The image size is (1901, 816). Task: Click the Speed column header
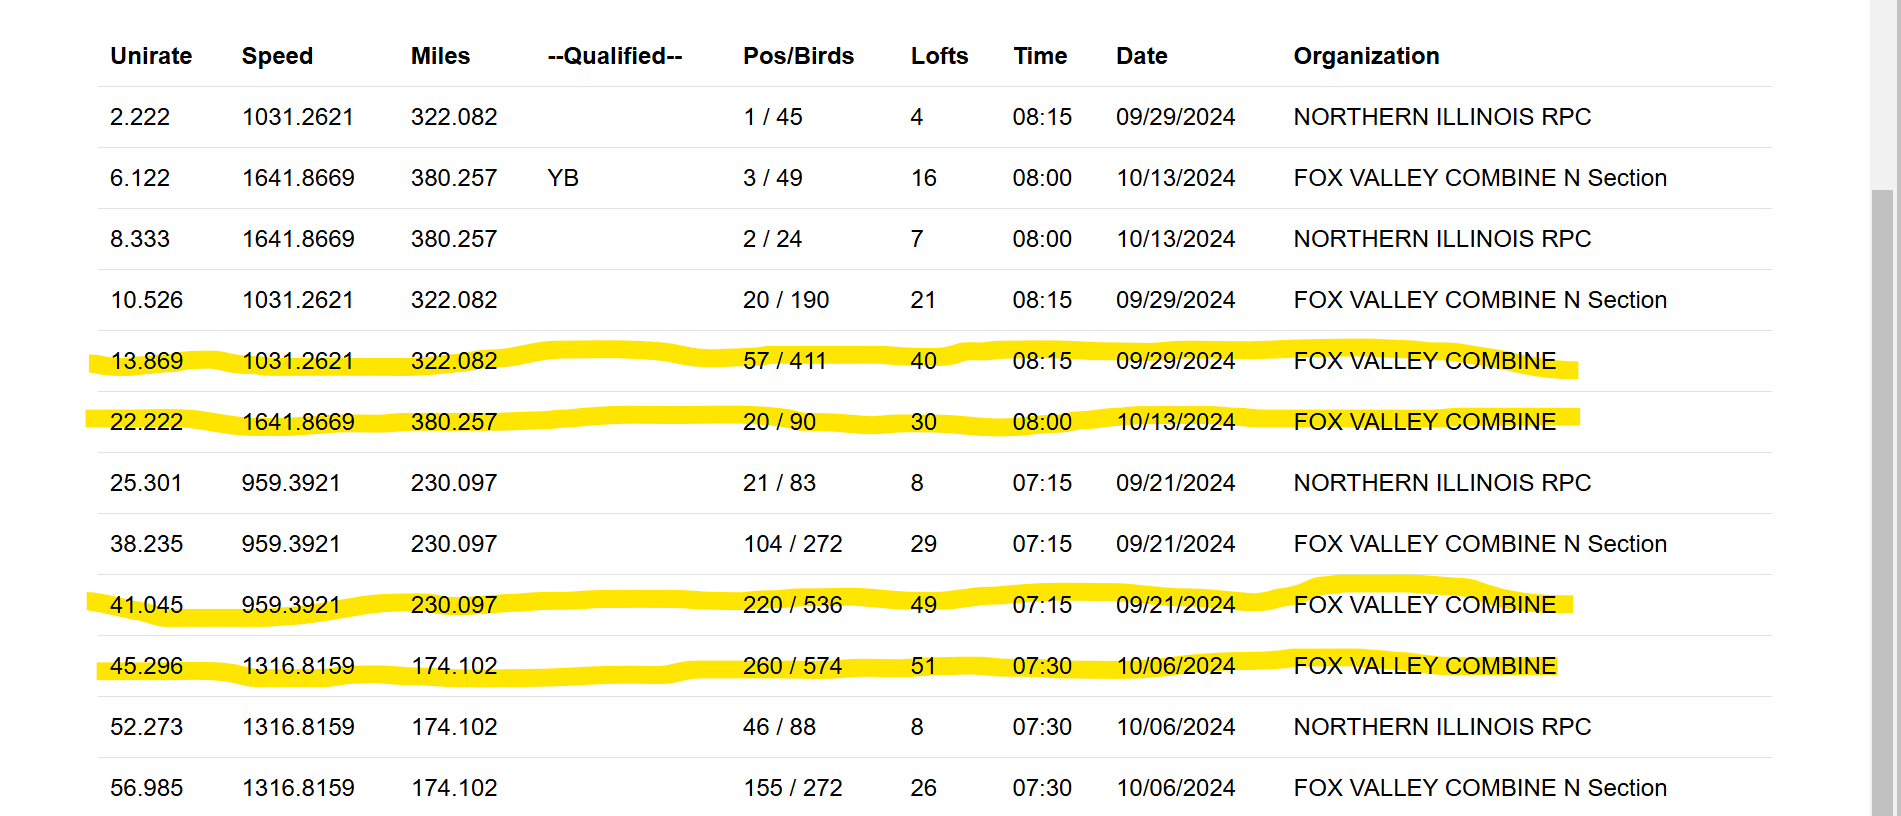click(277, 56)
